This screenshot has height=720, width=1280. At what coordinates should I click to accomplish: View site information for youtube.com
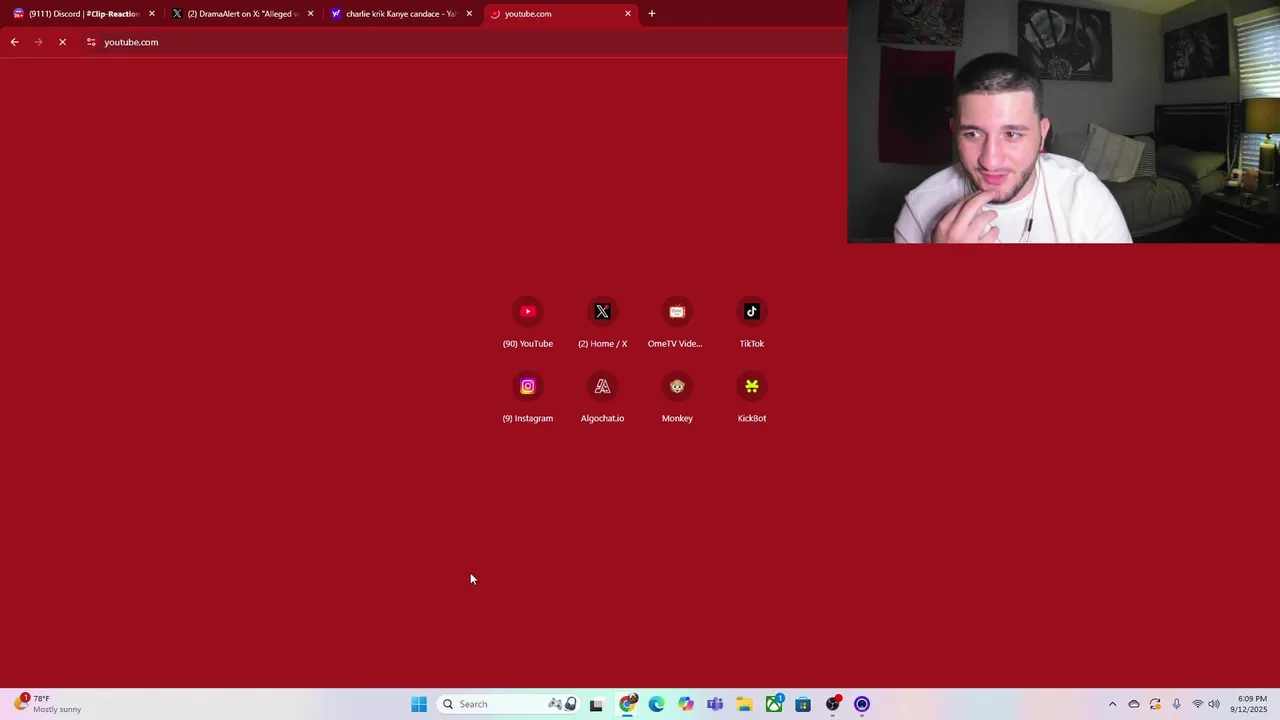pos(91,42)
